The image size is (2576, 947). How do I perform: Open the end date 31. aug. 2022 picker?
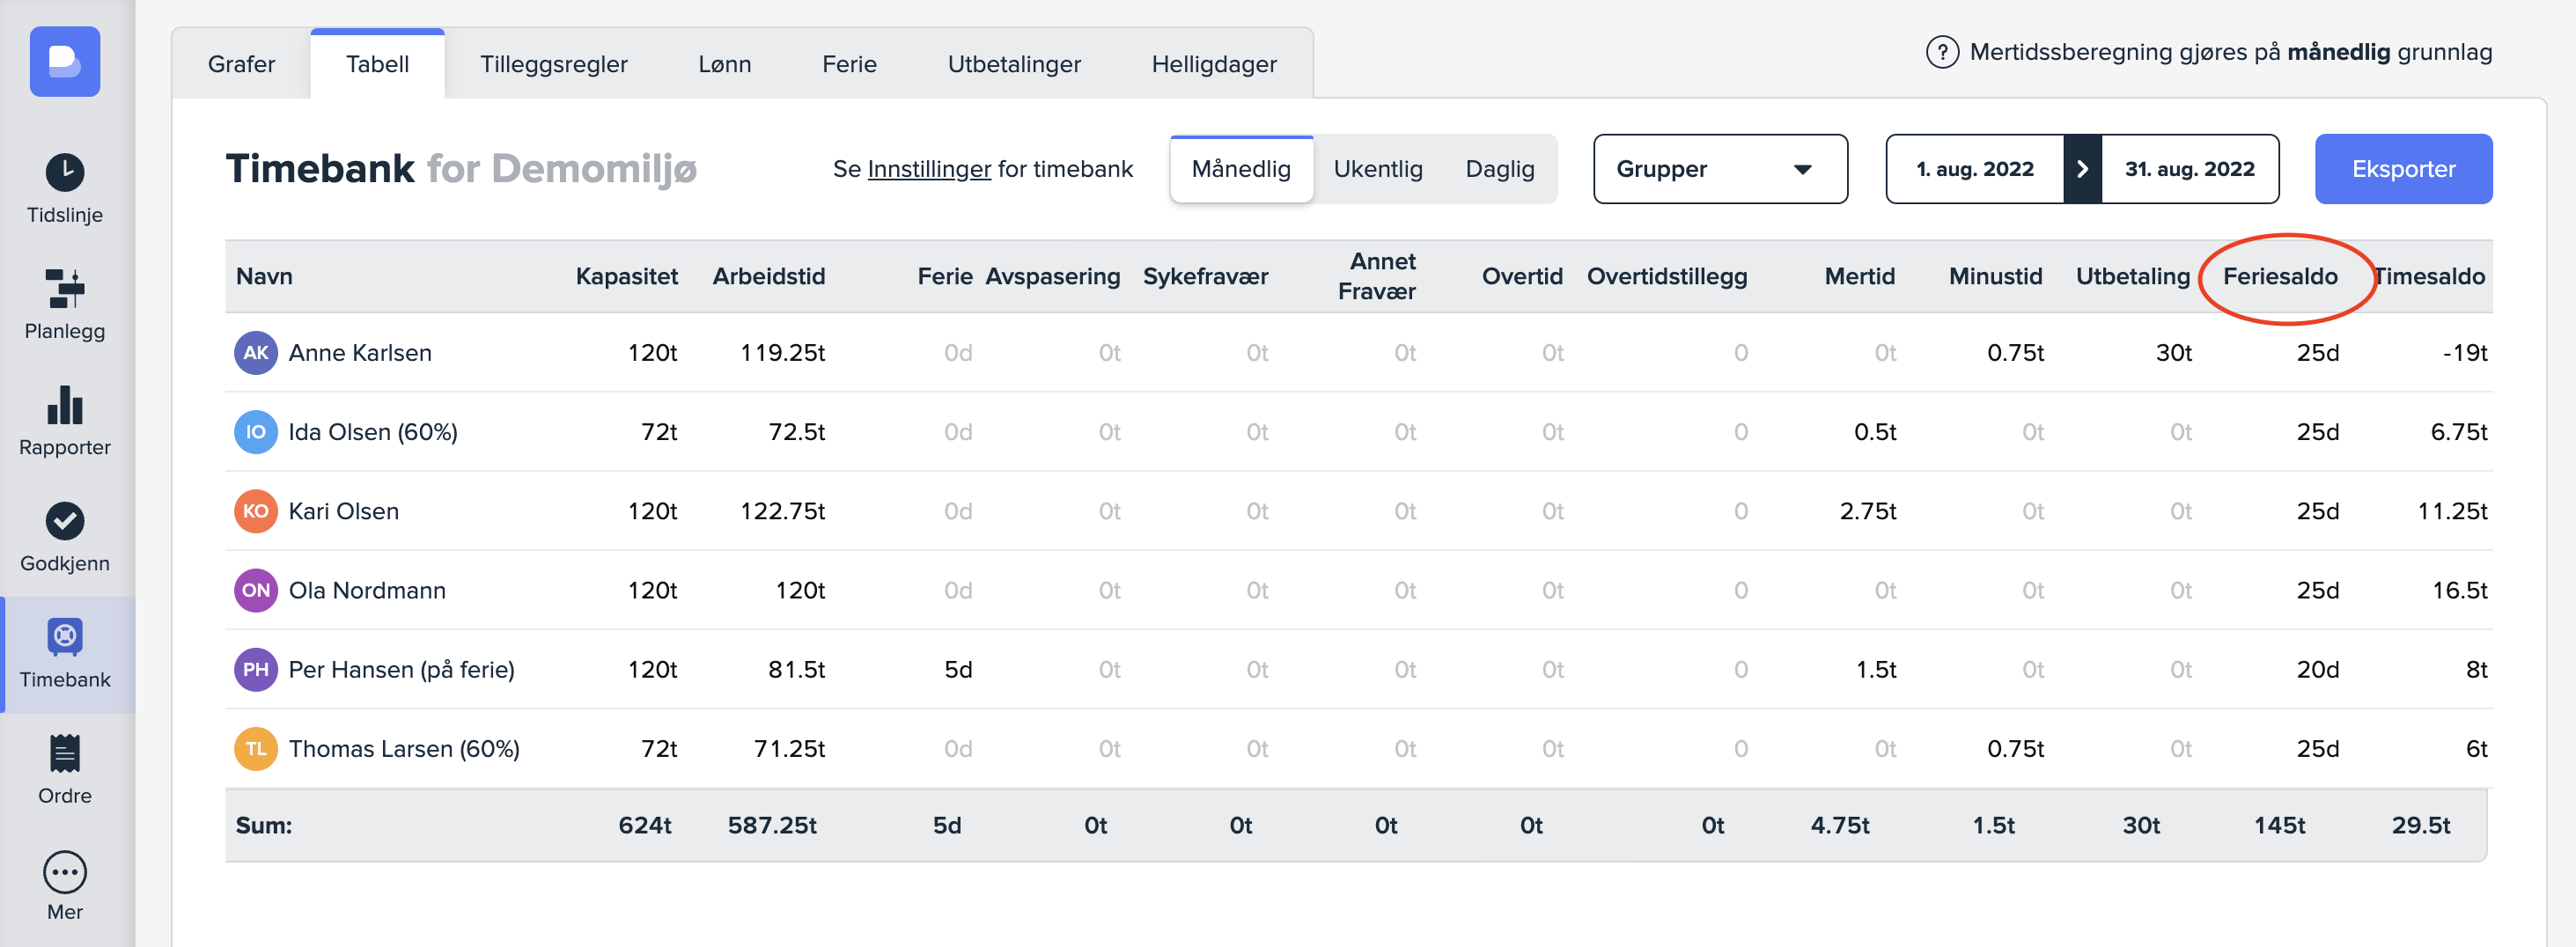pyautogui.click(x=2189, y=169)
